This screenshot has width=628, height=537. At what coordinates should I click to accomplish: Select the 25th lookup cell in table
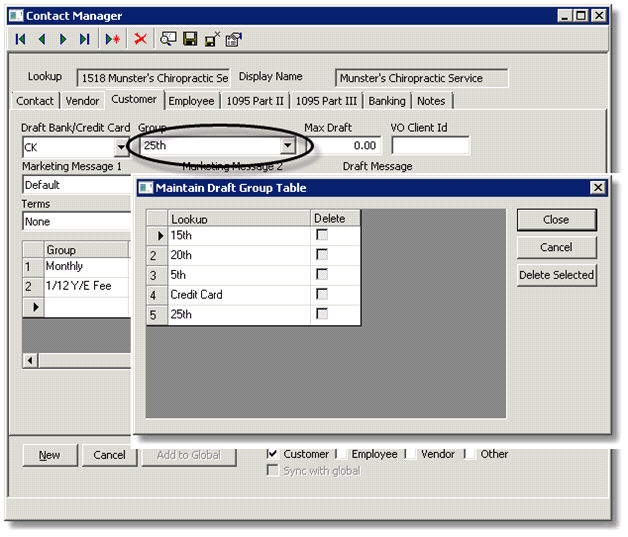pos(239,314)
